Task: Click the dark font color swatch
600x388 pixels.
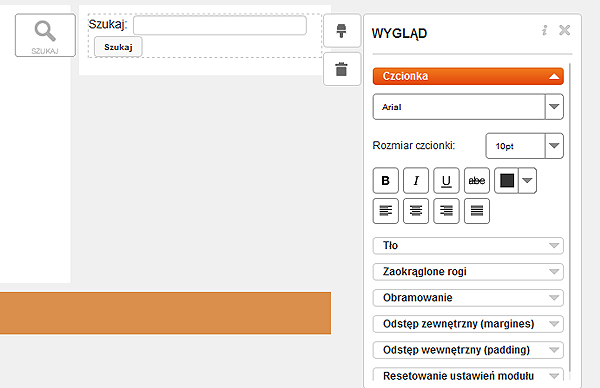Action: [507, 181]
